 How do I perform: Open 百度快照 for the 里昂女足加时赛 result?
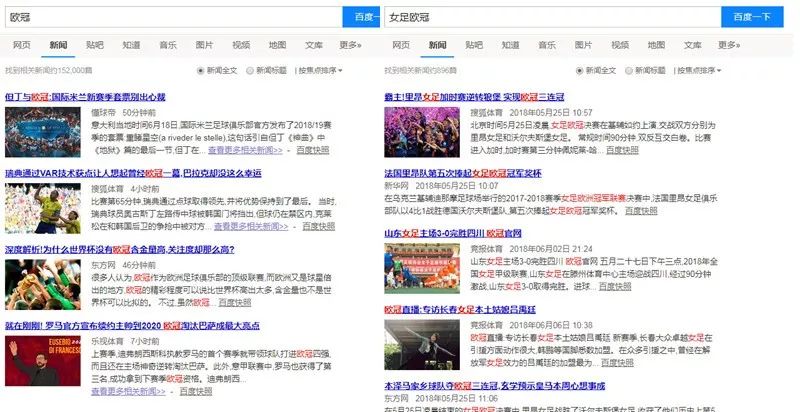(x=622, y=150)
